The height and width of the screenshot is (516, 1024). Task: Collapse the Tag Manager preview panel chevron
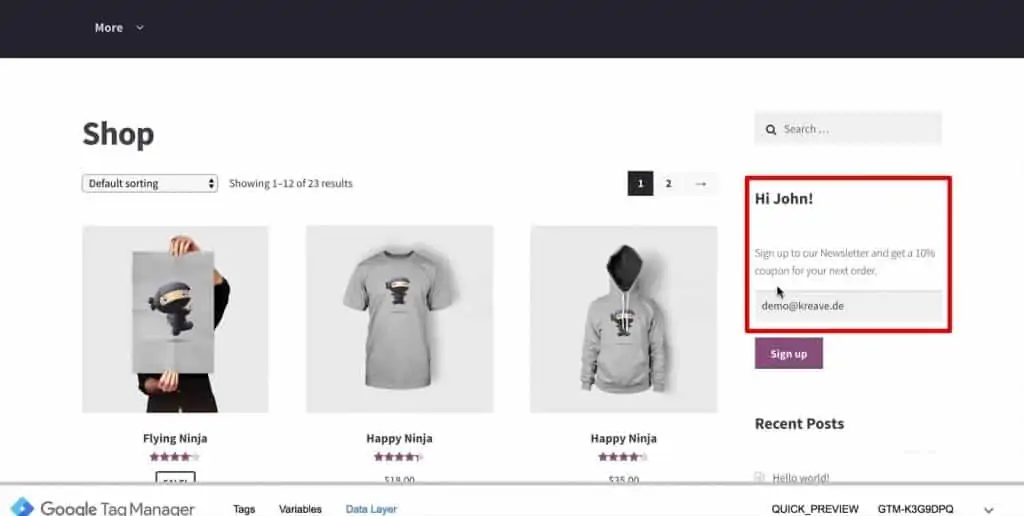tap(989, 509)
